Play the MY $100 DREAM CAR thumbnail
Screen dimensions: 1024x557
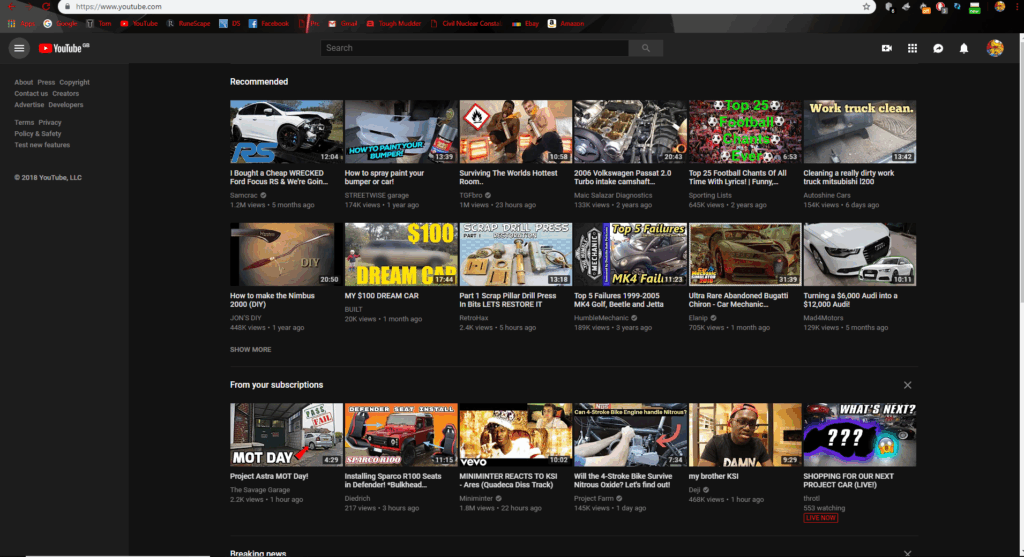point(400,254)
